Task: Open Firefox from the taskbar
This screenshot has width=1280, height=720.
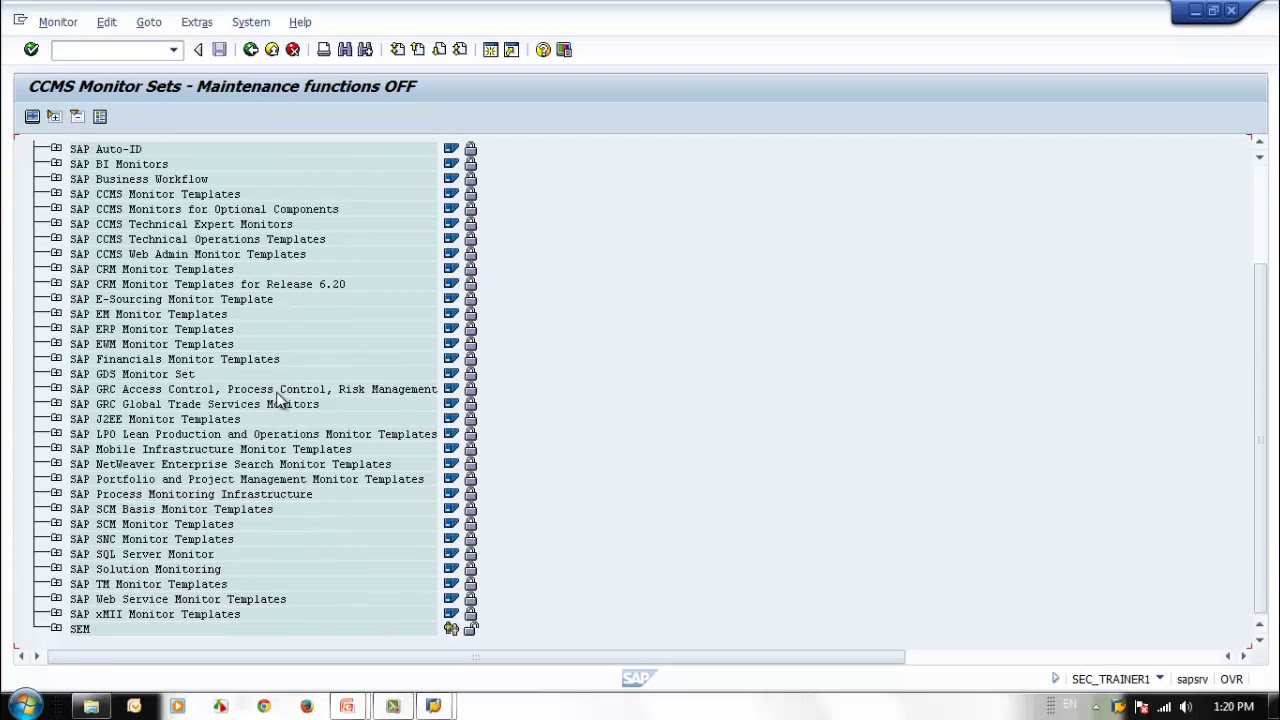Action: click(x=306, y=707)
